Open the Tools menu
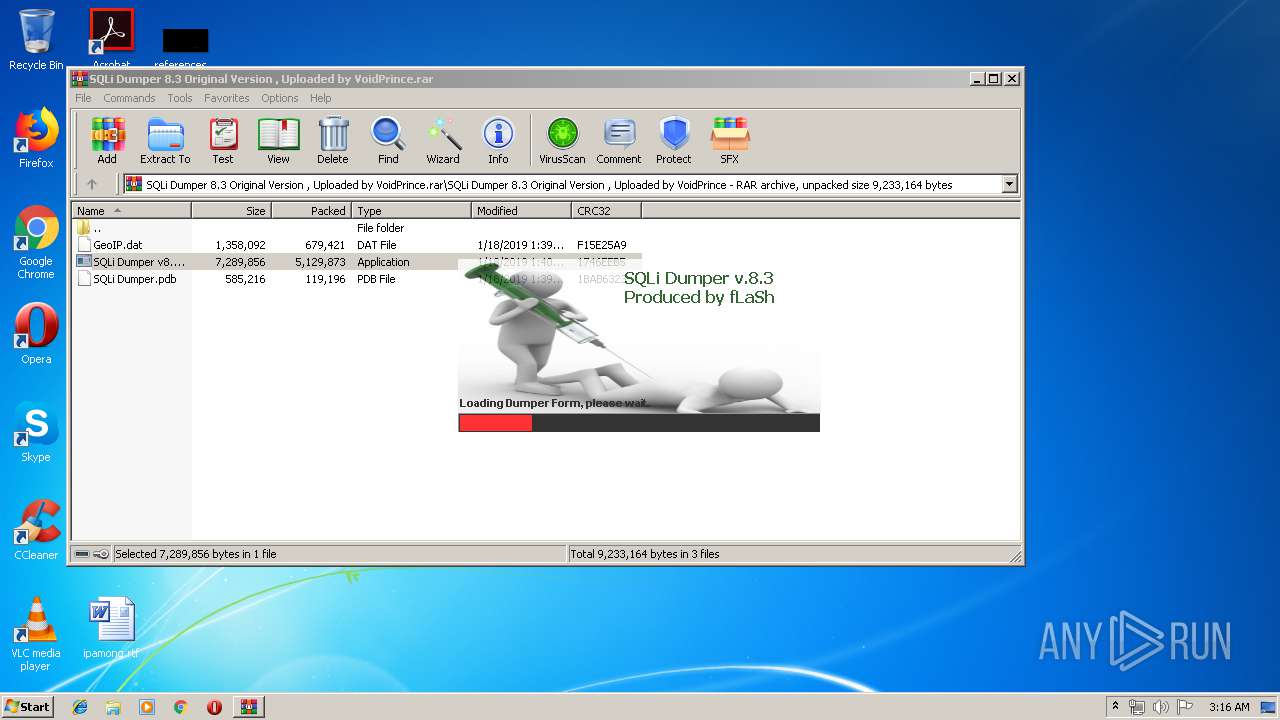The height and width of the screenshot is (720, 1280). pos(180,98)
